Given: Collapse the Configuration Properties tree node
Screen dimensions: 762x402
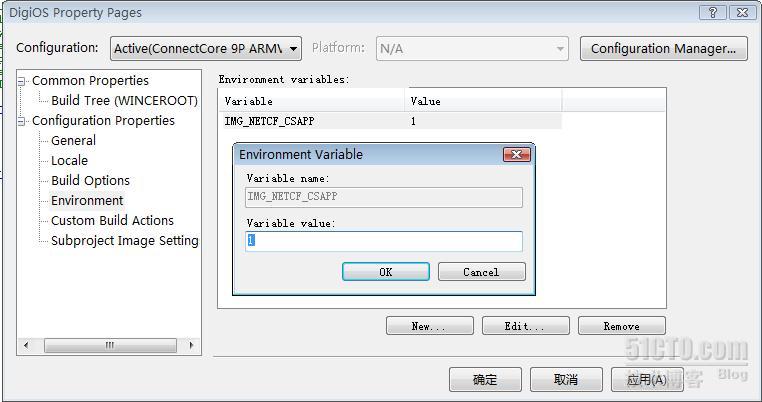Looking at the screenshot, I should (21, 121).
